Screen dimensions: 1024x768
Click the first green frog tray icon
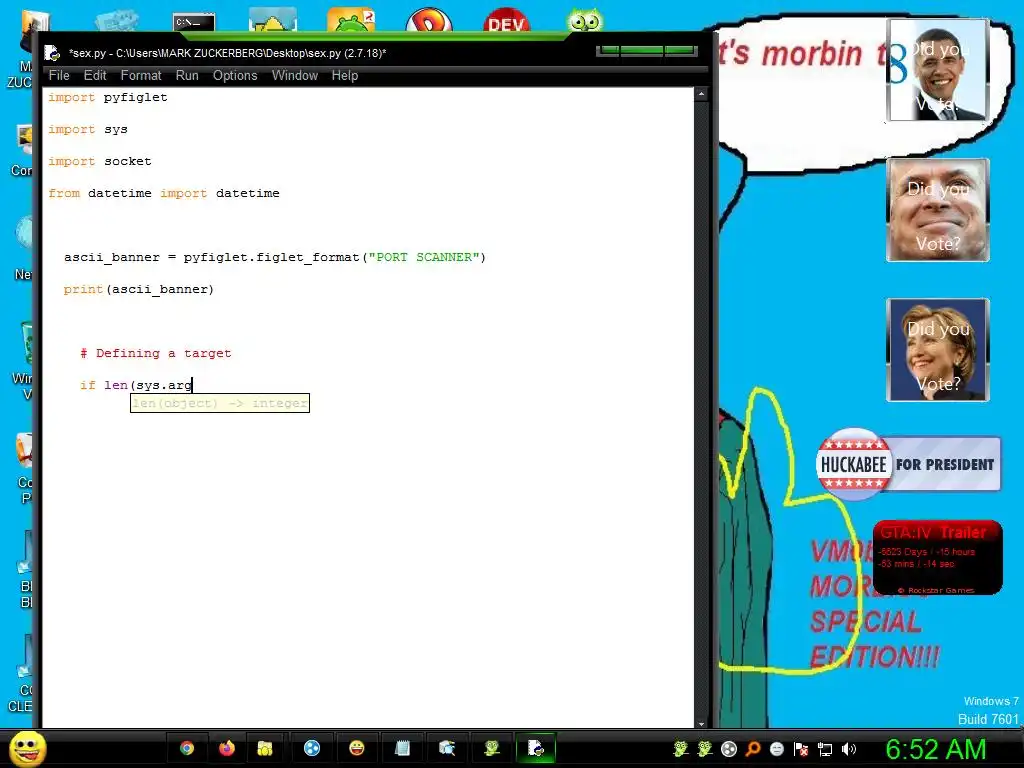[680, 749]
